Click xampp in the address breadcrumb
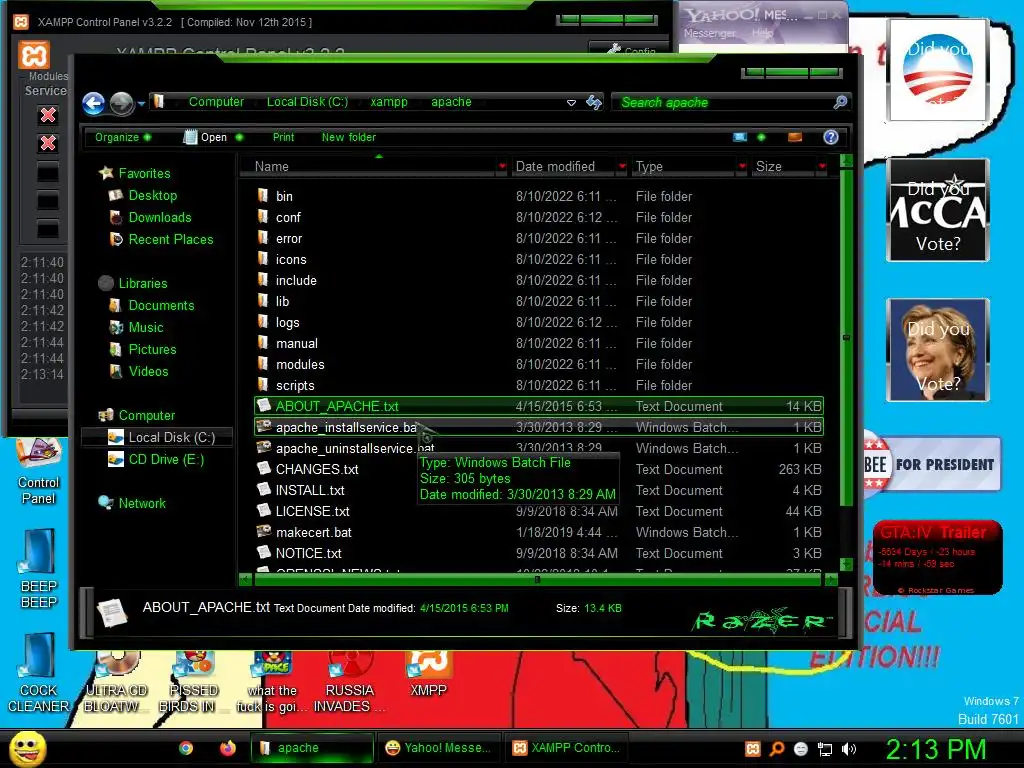The width and height of the screenshot is (1024, 768). coord(389,102)
